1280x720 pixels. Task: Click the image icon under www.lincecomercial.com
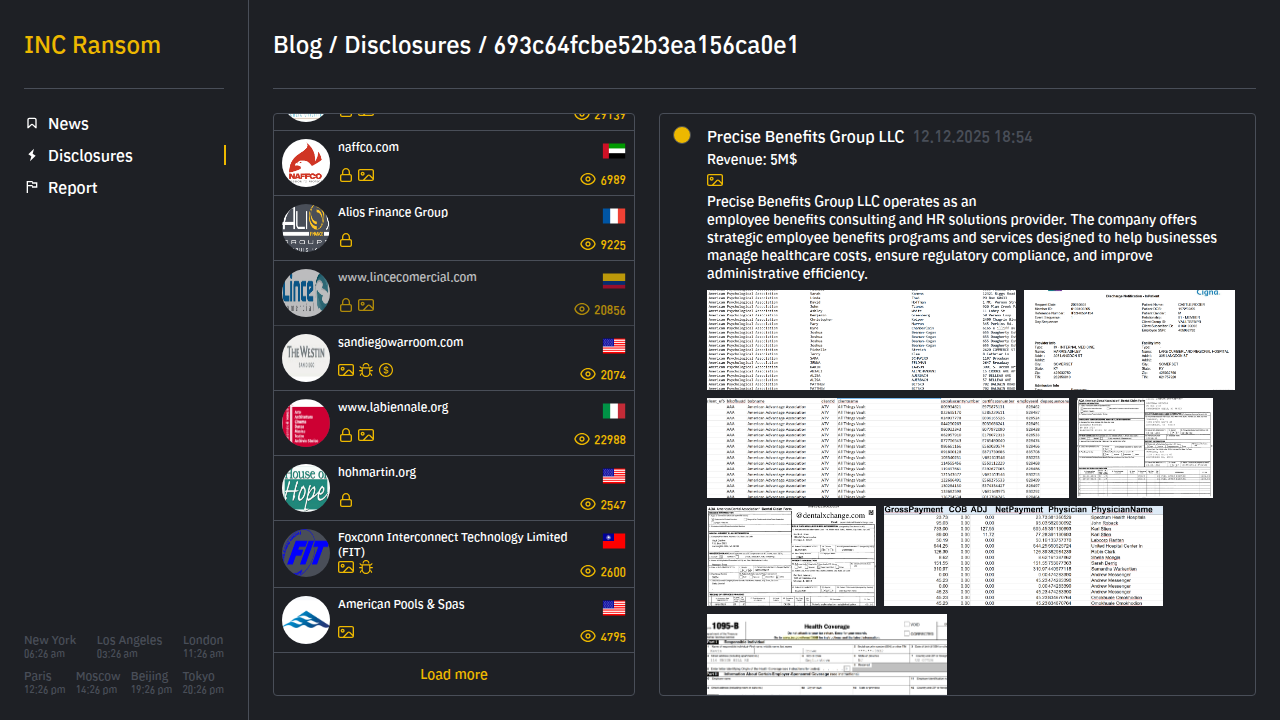click(x=366, y=305)
